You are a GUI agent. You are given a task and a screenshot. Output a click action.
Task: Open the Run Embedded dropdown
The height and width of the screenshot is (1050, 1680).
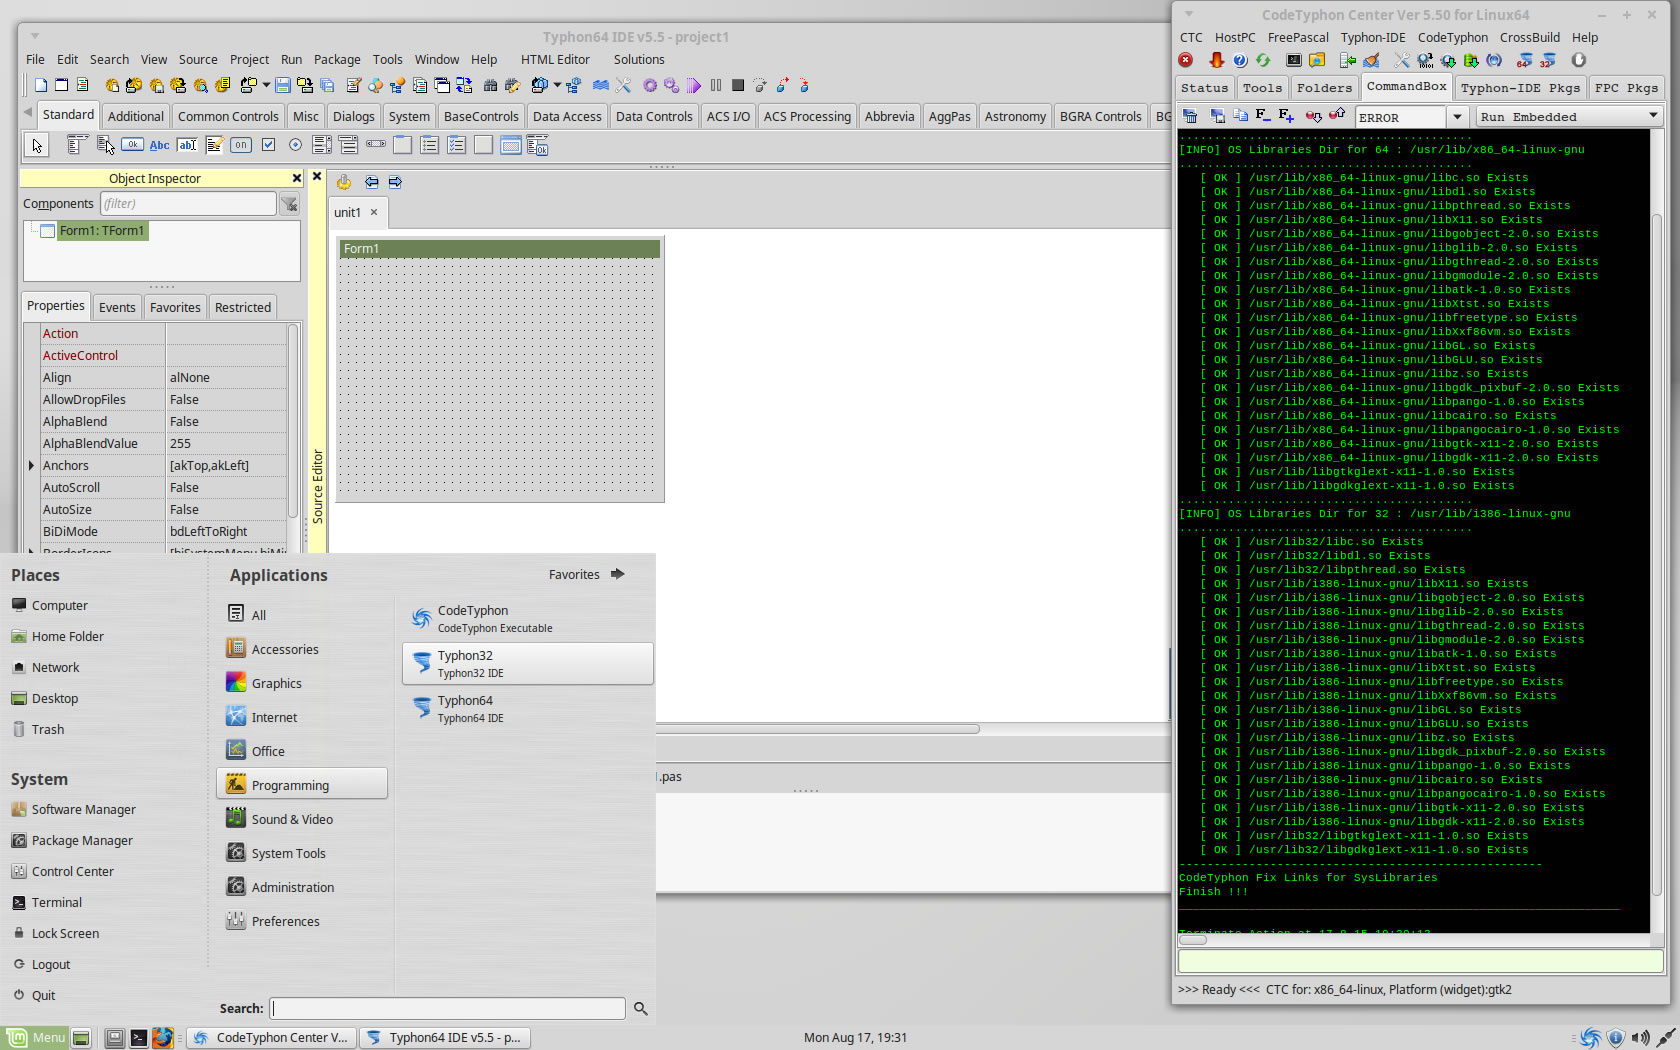point(1568,117)
